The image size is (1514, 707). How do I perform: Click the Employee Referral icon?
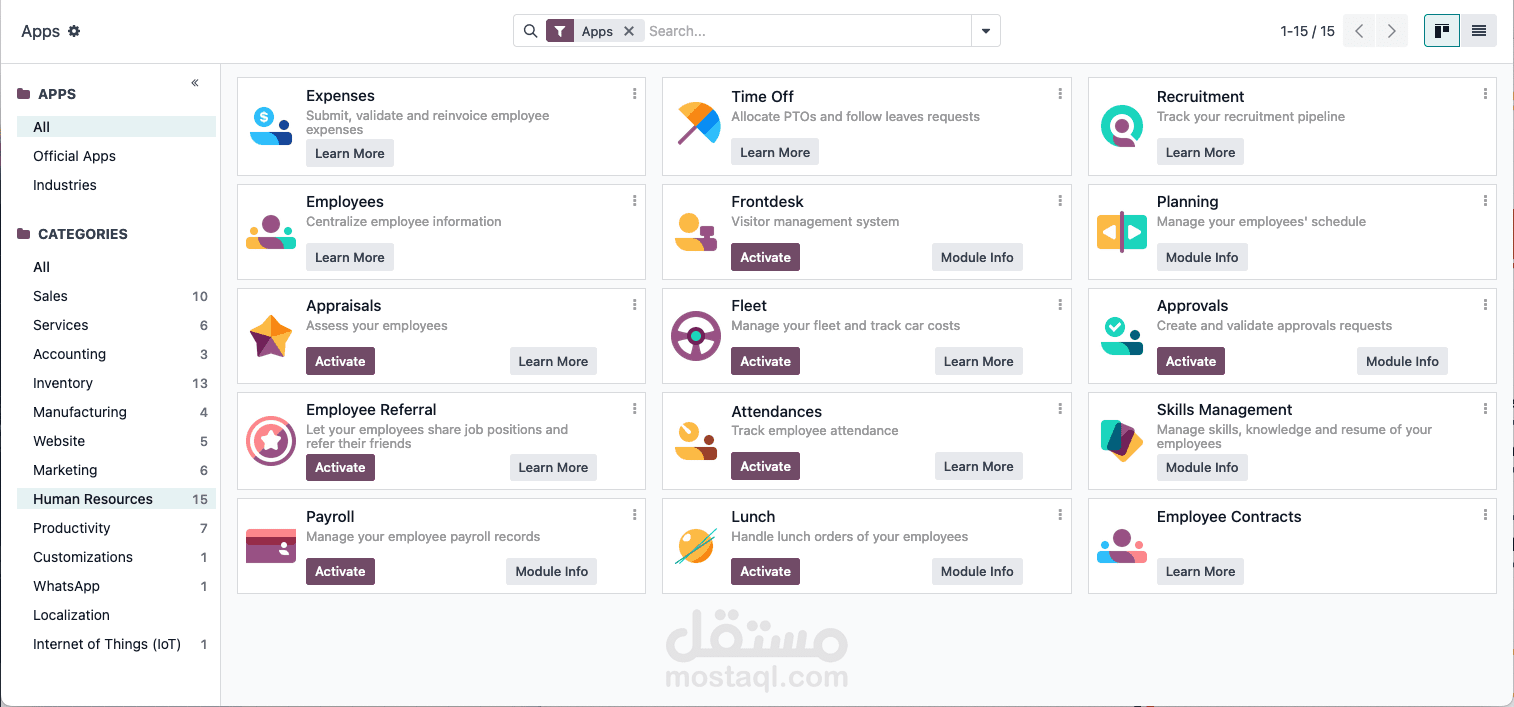[x=271, y=441]
